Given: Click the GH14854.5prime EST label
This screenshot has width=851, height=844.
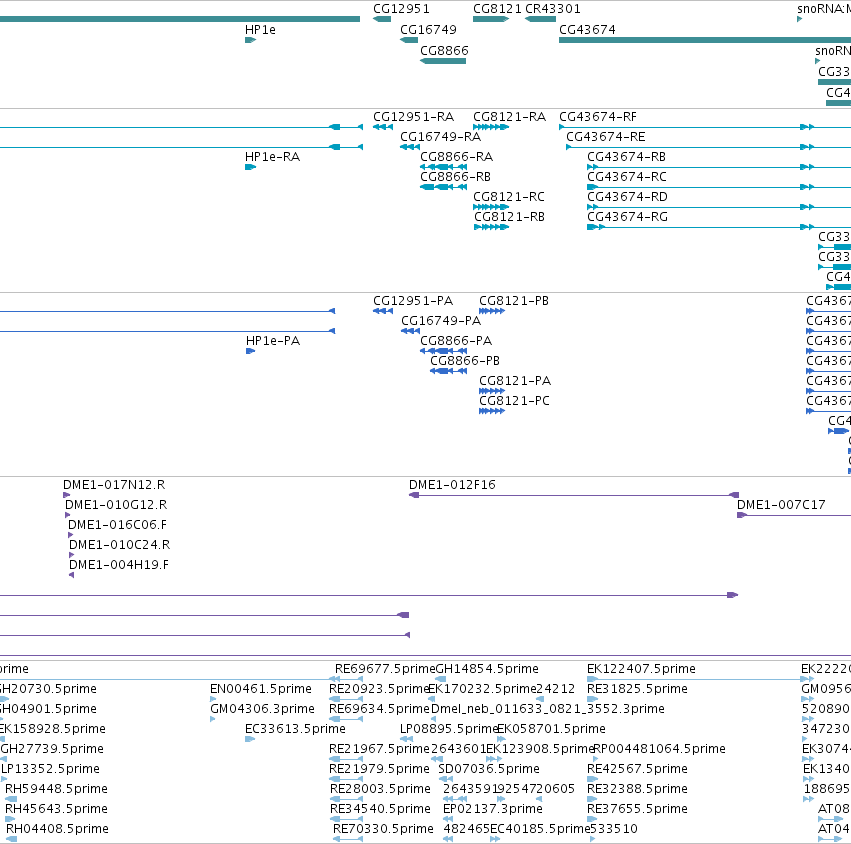Looking at the screenshot, I should [x=487, y=669].
